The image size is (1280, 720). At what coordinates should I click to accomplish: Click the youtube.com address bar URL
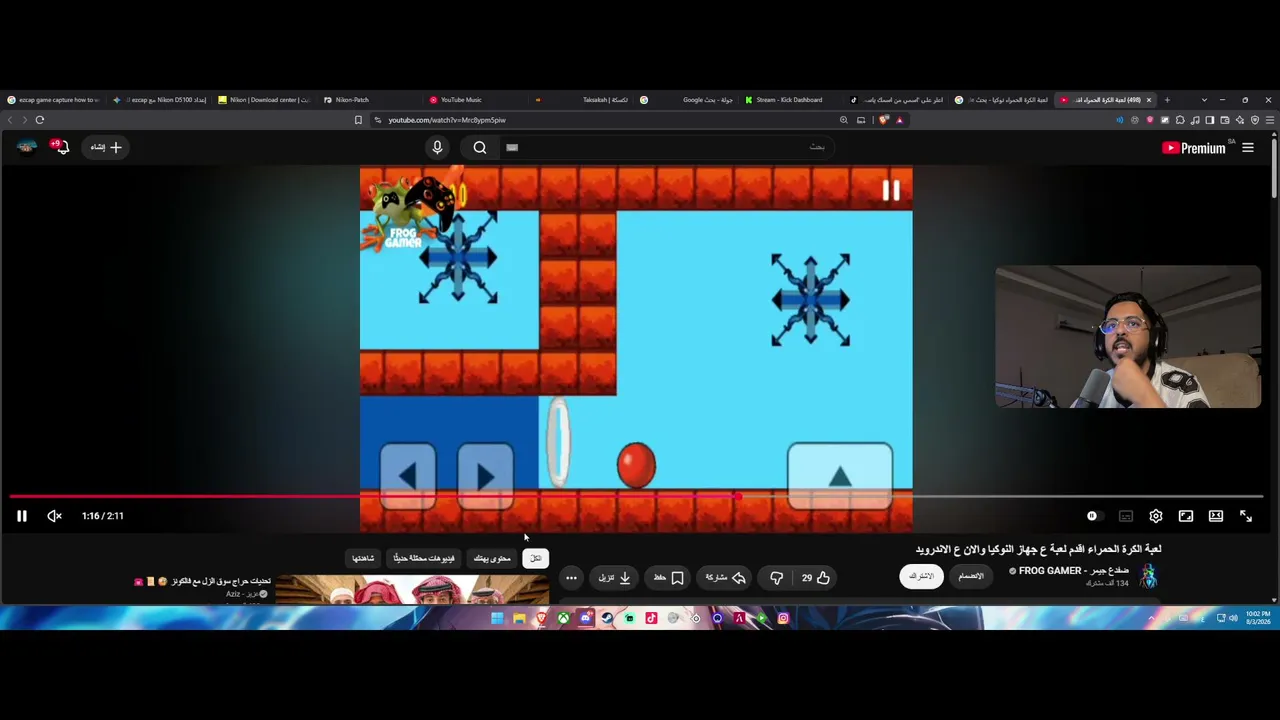coord(447,120)
